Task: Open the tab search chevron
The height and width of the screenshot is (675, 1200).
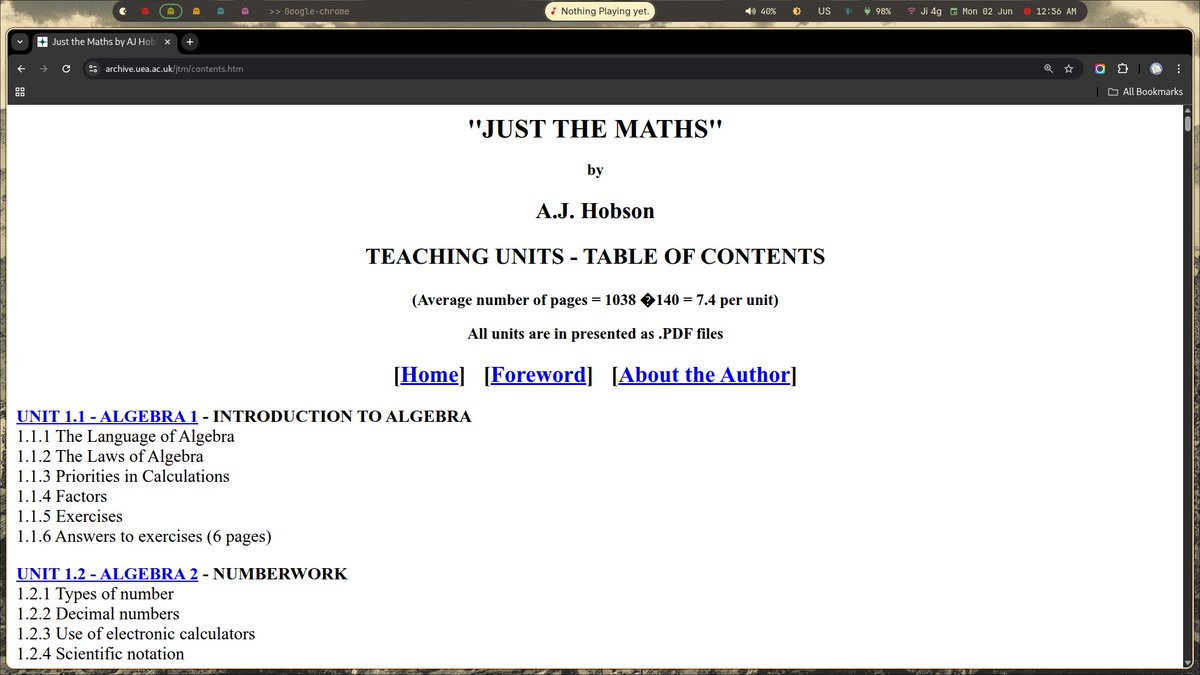Action: 18,41
